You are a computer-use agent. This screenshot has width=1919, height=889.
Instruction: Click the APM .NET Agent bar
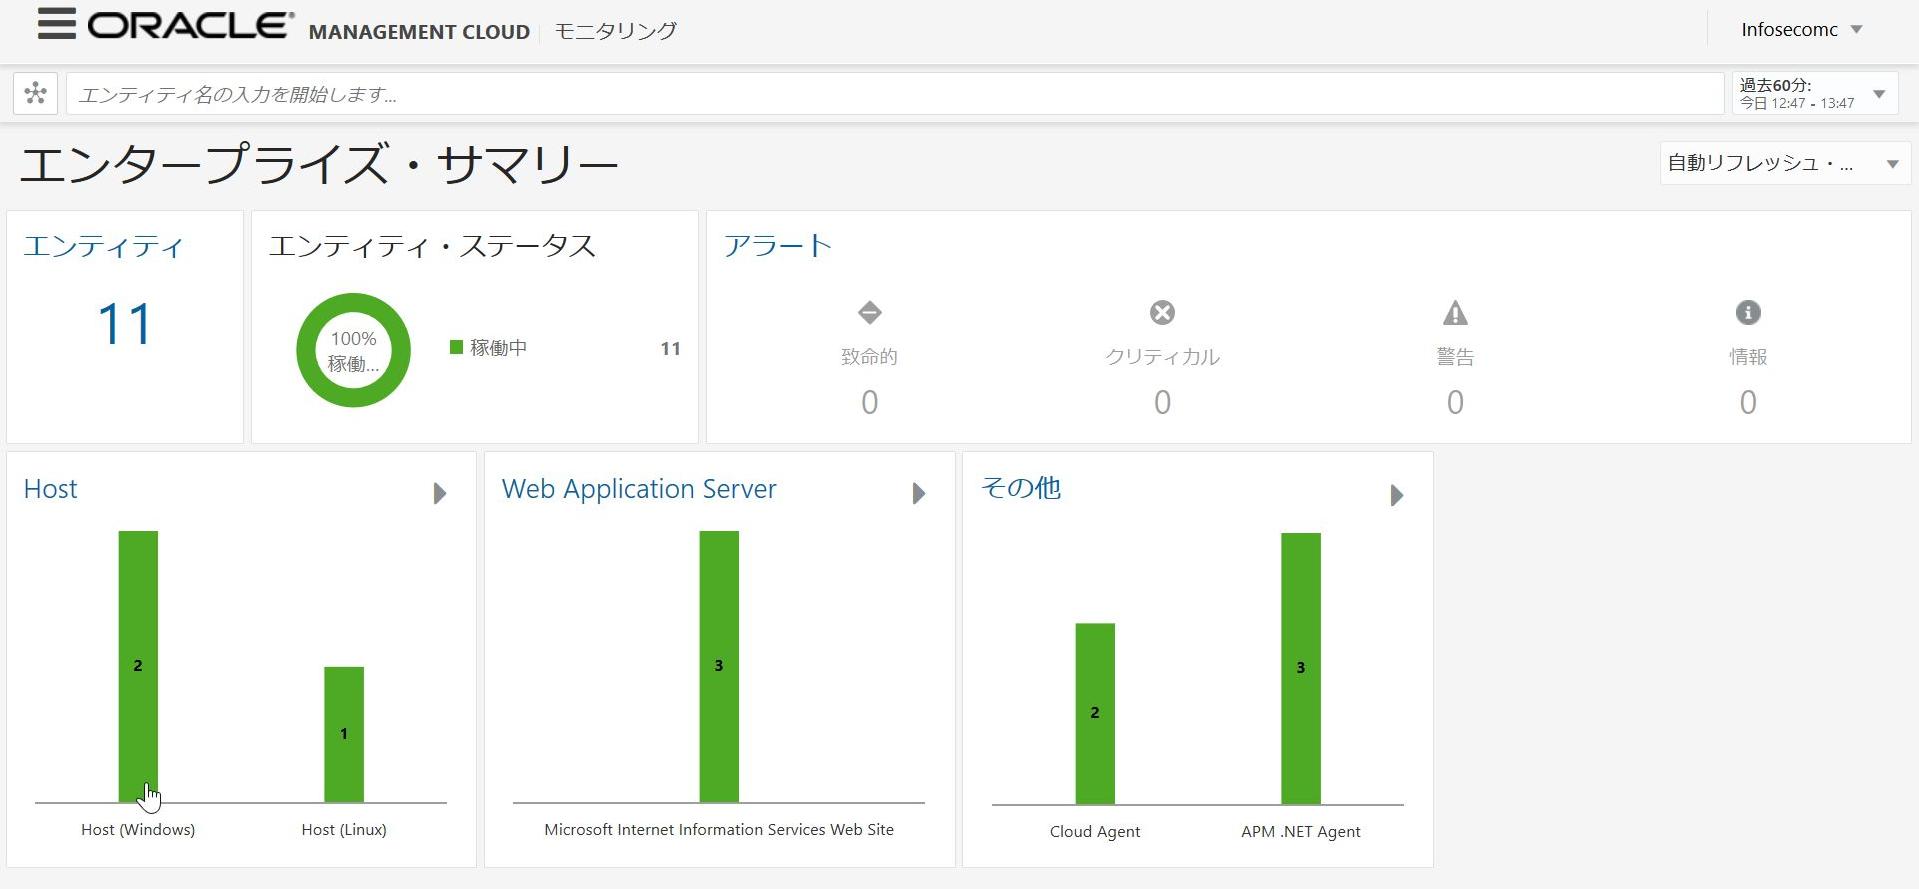click(1301, 668)
